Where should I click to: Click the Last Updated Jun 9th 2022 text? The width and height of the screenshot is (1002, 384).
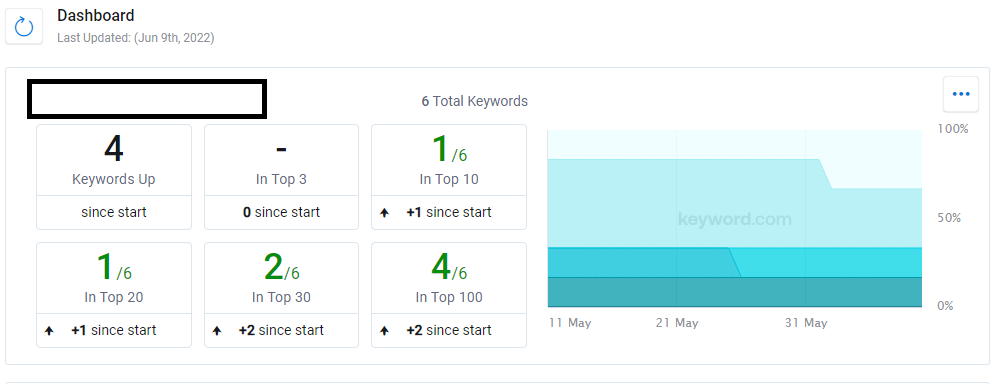pyautogui.click(x=135, y=38)
